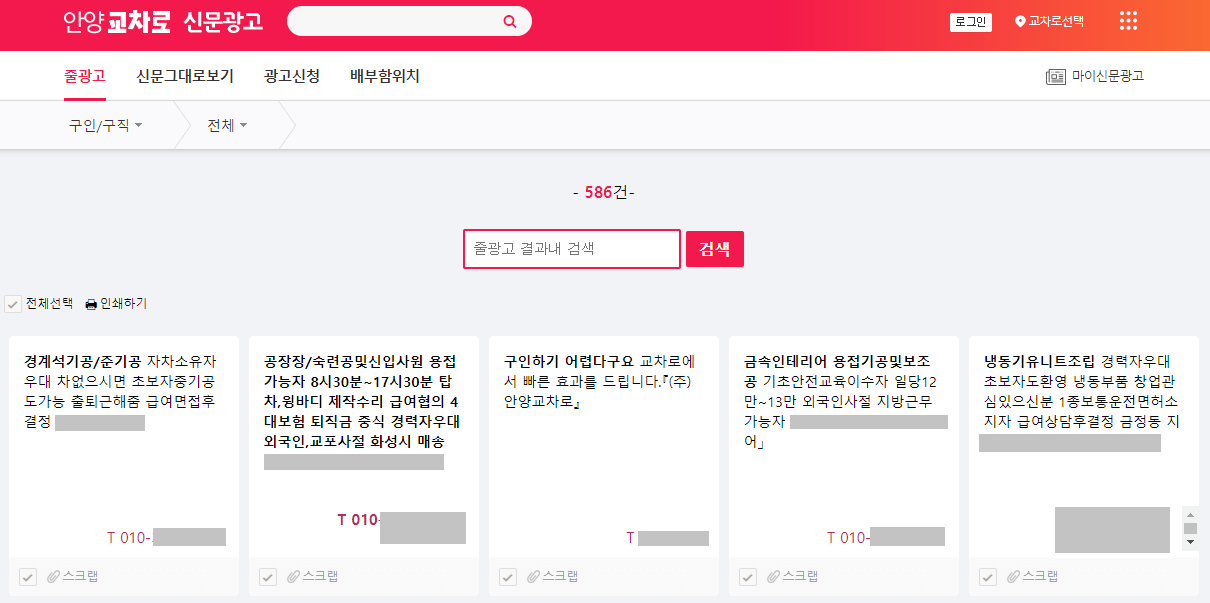Open the nine-dot grid menu in the header
This screenshot has width=1210, height=603.
pos(1128,21)
